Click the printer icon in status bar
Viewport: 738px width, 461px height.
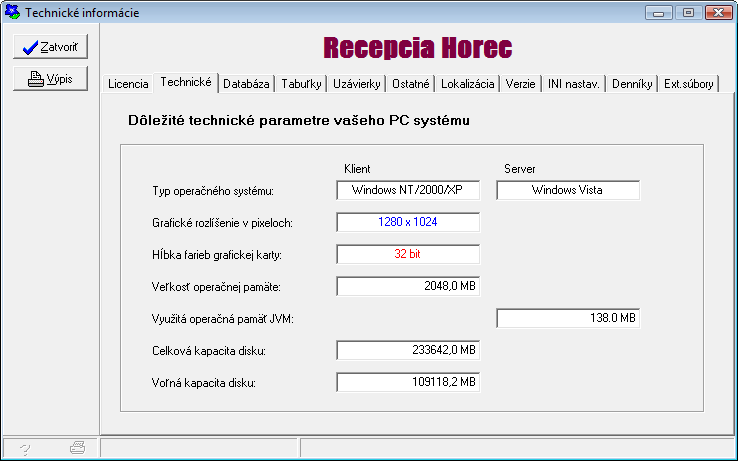point(77,449)
